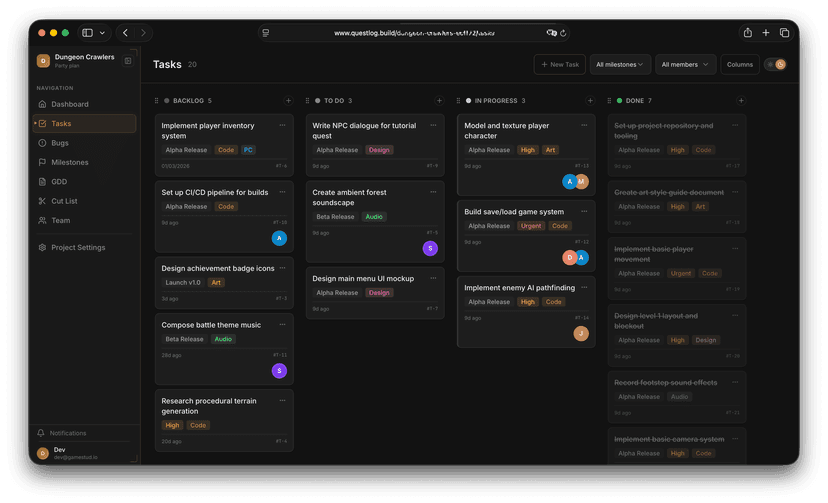Open options for Create art style guide document card

[736, 192]
